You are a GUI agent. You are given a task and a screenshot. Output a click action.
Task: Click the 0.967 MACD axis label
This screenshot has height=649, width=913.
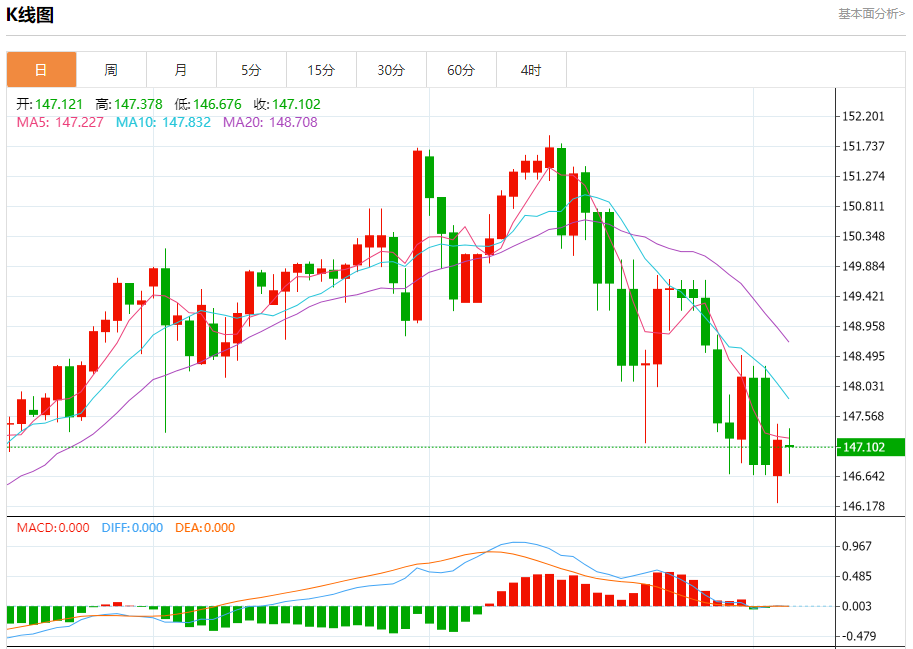857,546
